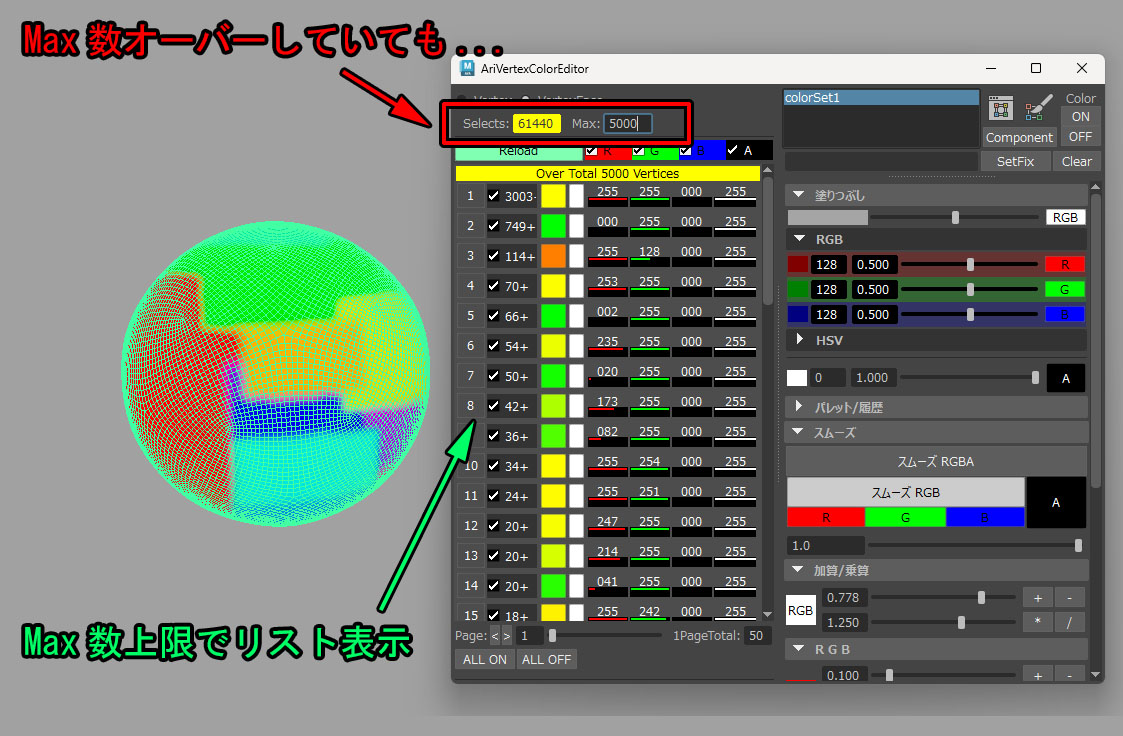Click the black A smooth button
Viewport: 1123px width, 736px height.
(1056, 503)
